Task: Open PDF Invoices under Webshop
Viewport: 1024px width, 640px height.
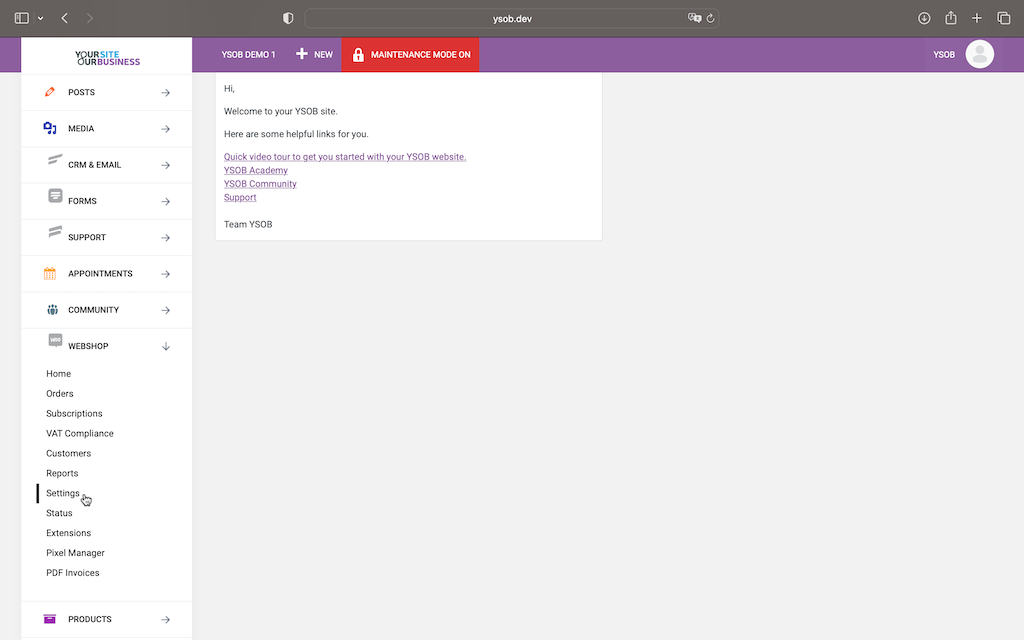Action: 72,573
